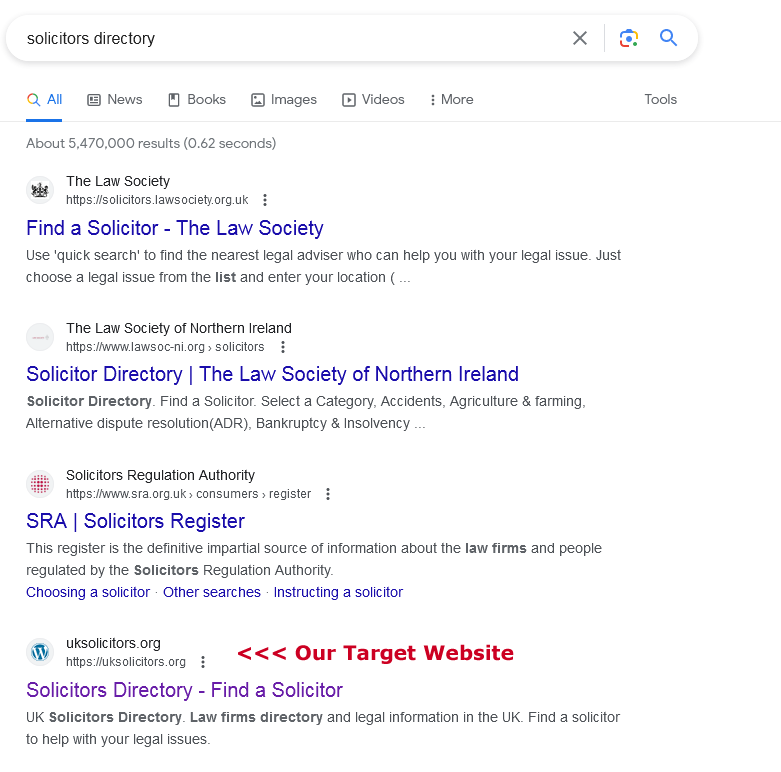The width and height of the screenshot is (781, 772).
Task: Open Google Lens camera search icon
Action: tap(629, 38)
